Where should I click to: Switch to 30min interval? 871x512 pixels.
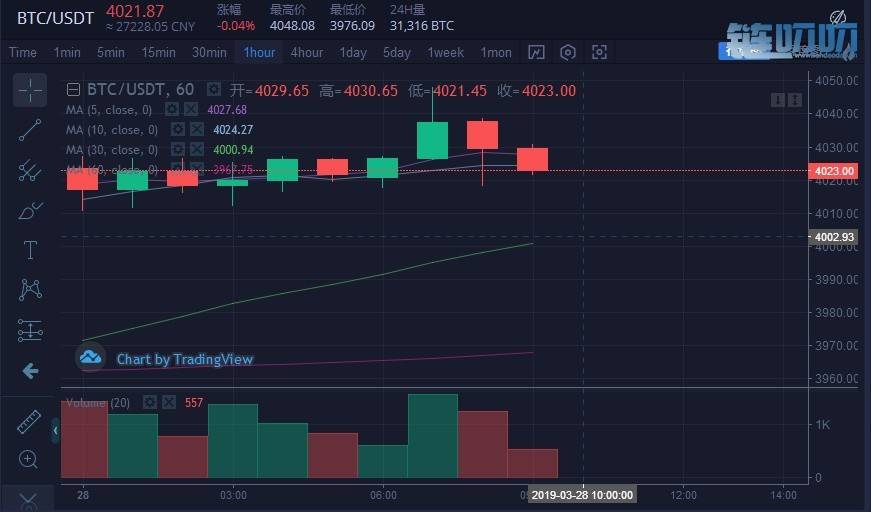[x=209, y=52]
